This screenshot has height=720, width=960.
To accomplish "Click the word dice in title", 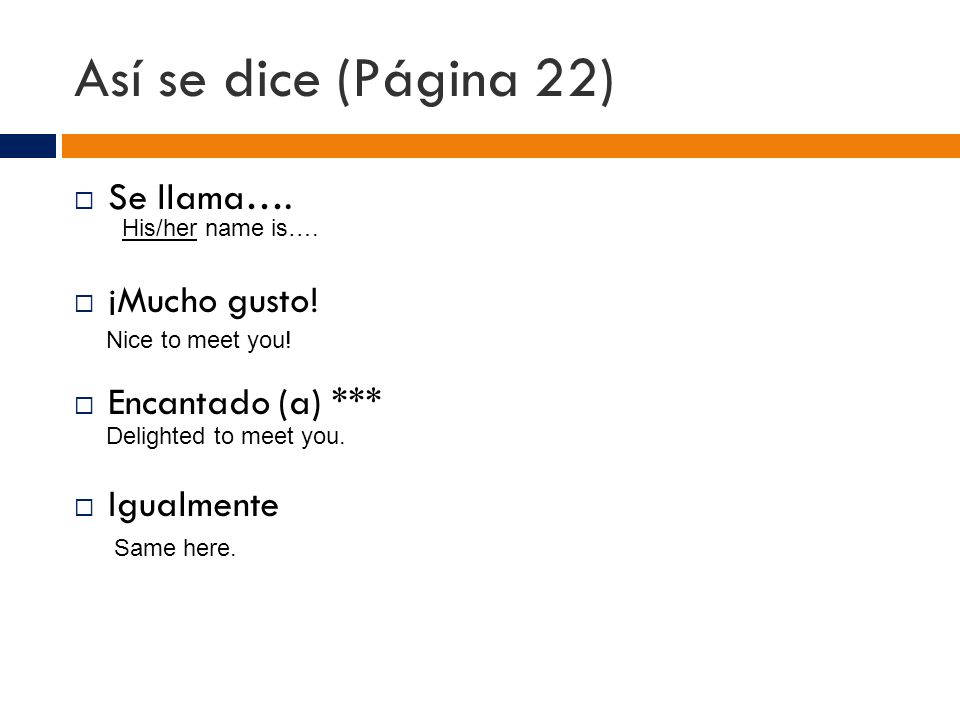I will coord(272,80).
